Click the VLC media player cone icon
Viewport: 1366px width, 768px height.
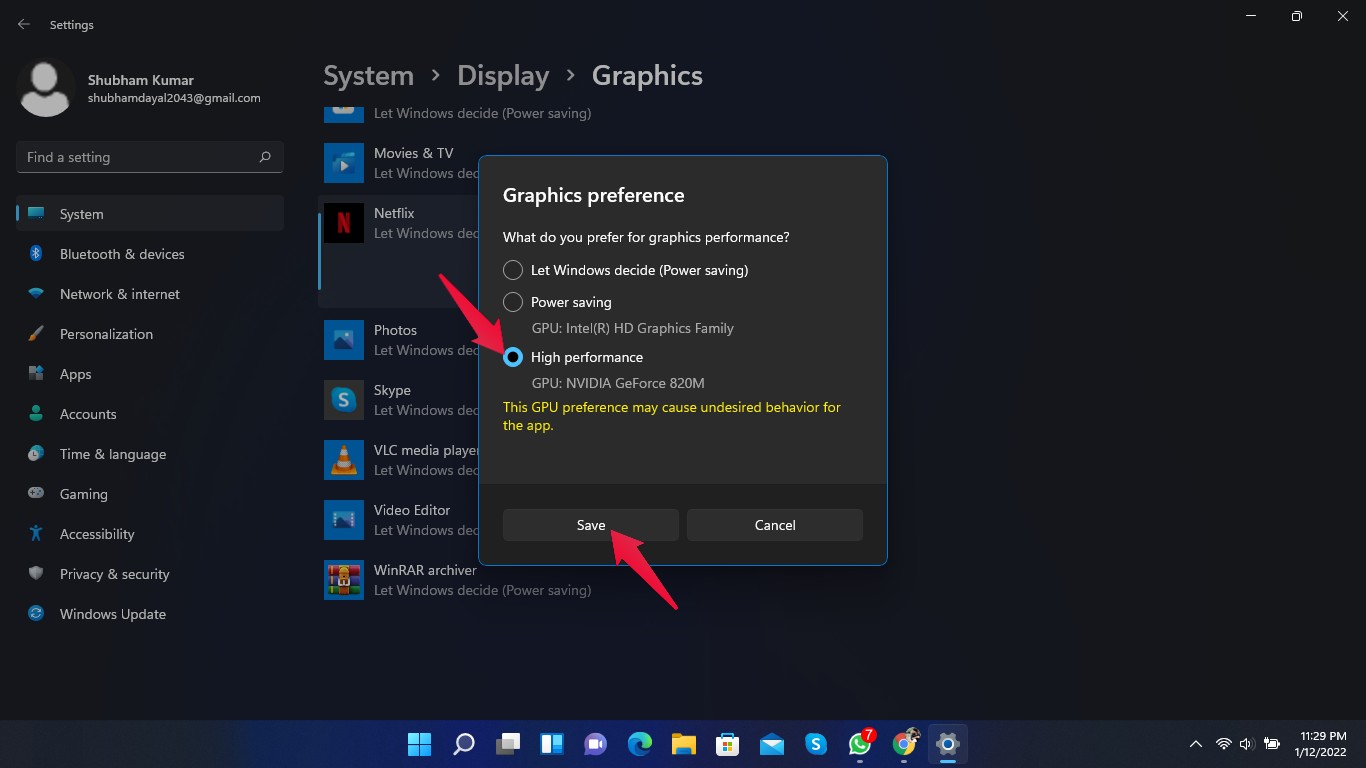[344, 460]
